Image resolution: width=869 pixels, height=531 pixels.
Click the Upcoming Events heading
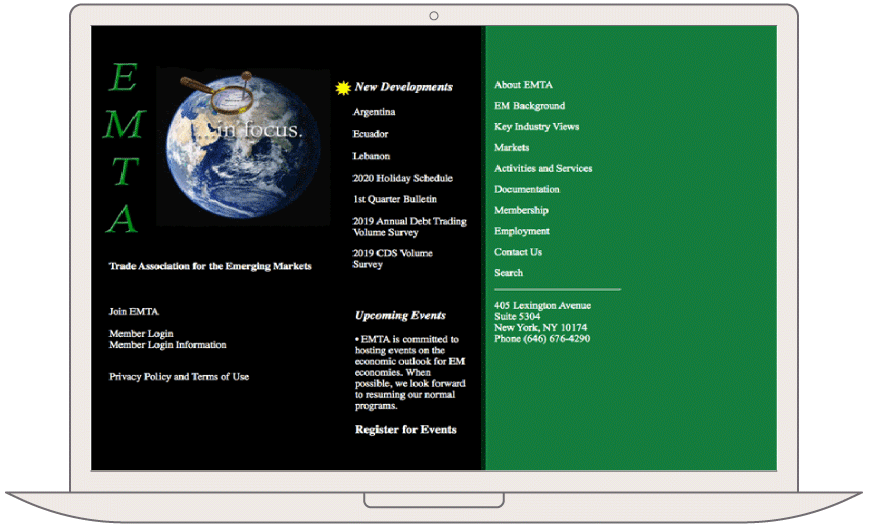pyautogui.click(x=400, y=315)
